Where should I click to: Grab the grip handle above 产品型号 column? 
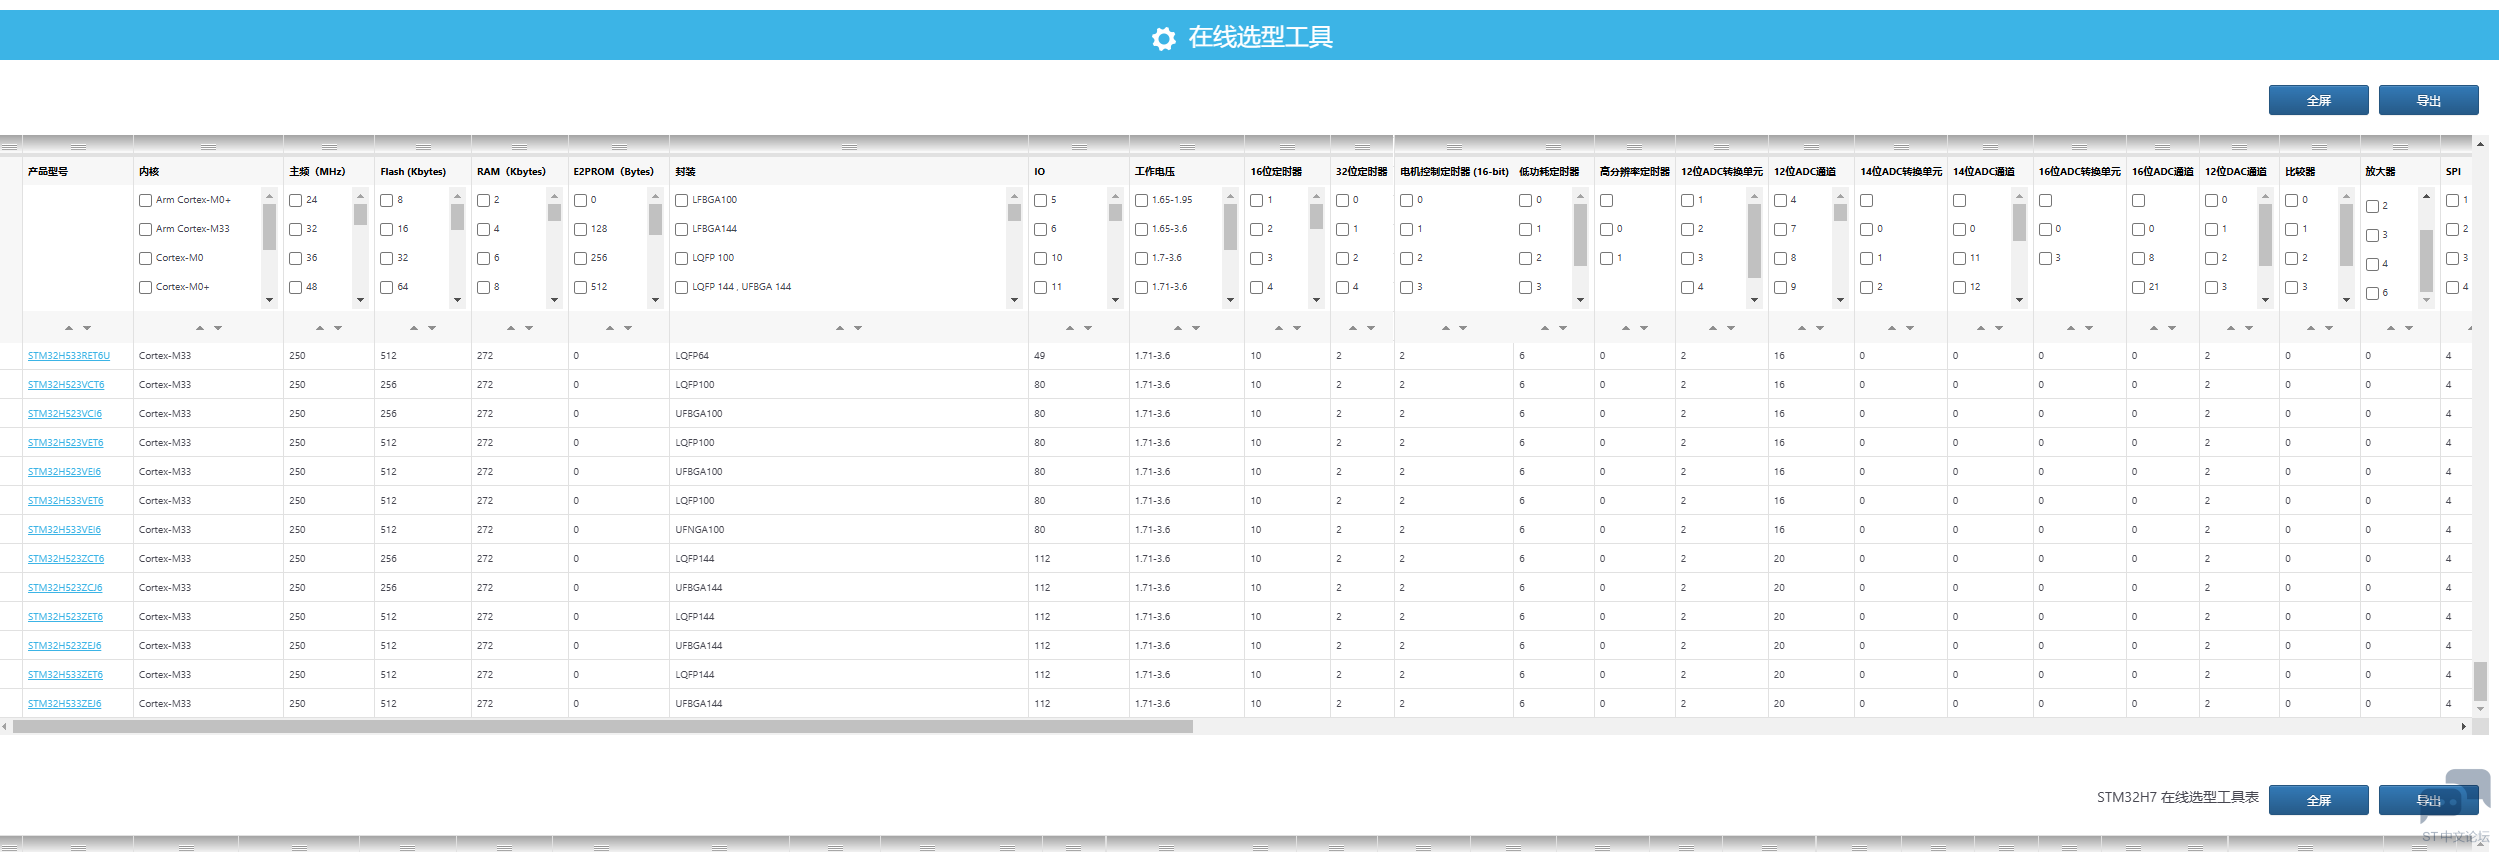(x=78, y=147)
